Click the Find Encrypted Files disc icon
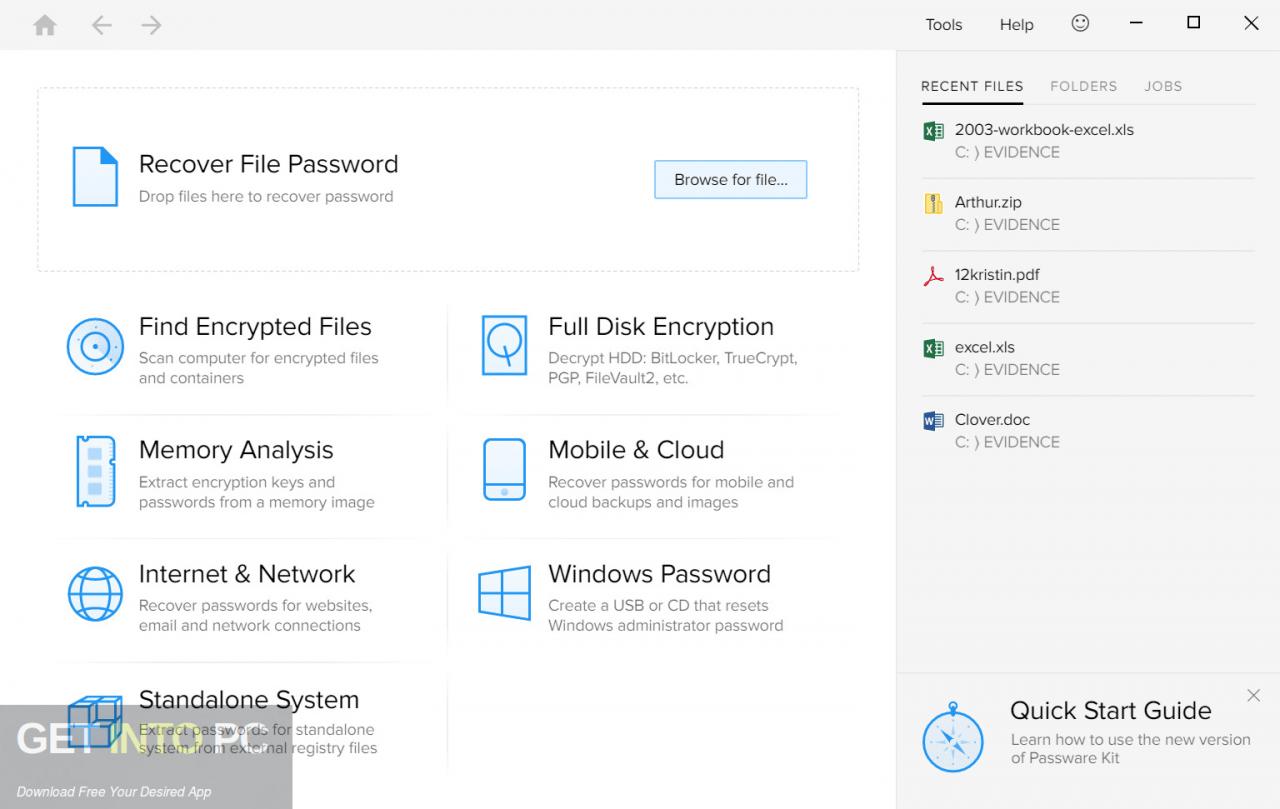 (x=95, y=346)
